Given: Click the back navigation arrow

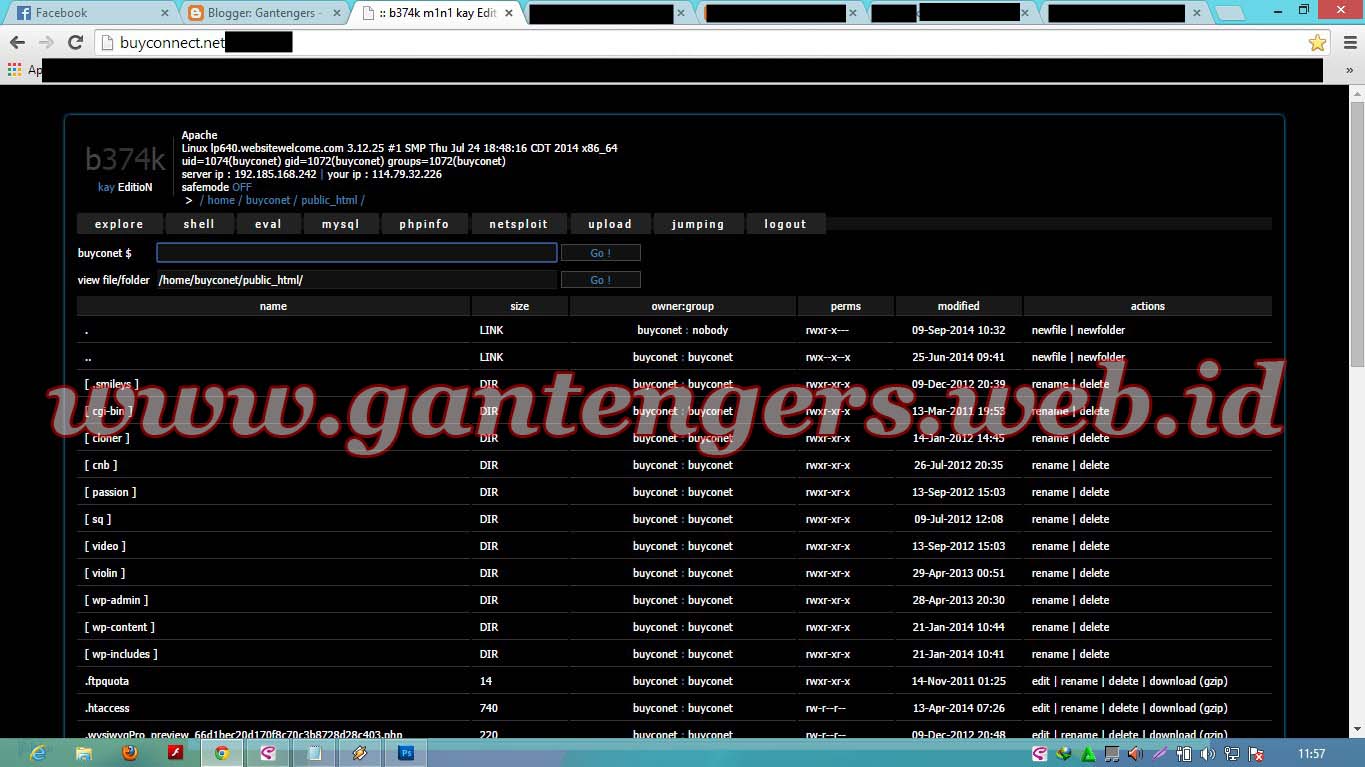Looking at the screenshot, I should pos(17,42).
